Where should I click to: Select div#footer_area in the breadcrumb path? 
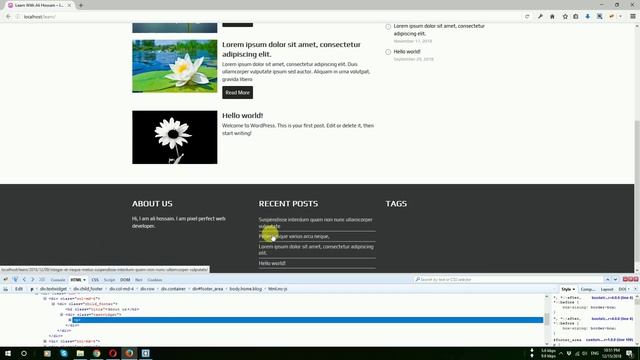(208, 289)
